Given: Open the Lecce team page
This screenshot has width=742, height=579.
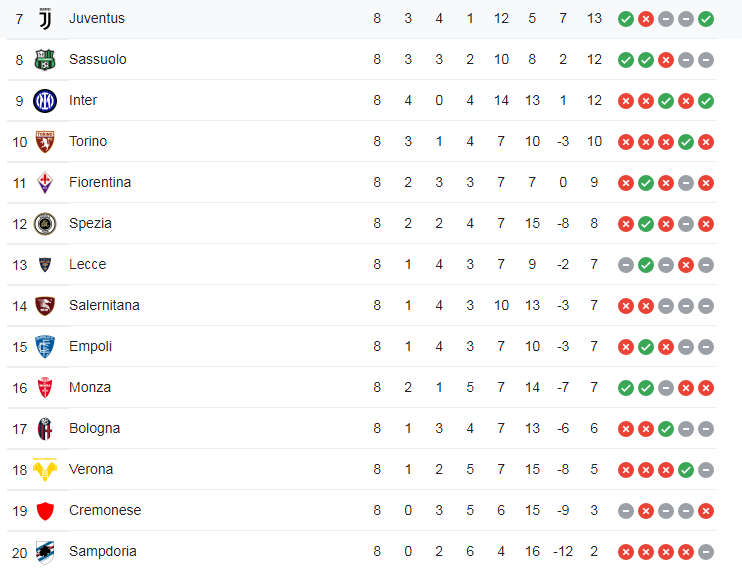Looking at the screenshot, I should pyautogui.click(x=87, y=264).
